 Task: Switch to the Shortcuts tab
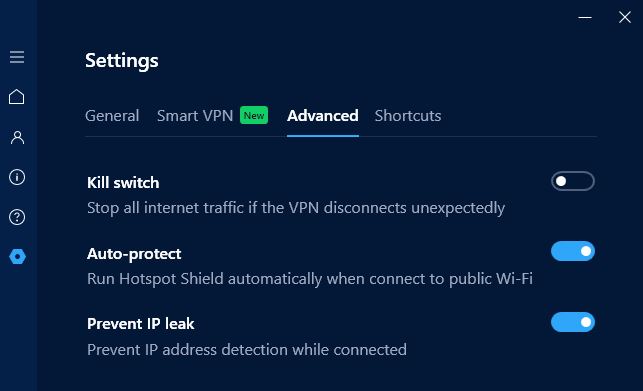tap(408, 116)
